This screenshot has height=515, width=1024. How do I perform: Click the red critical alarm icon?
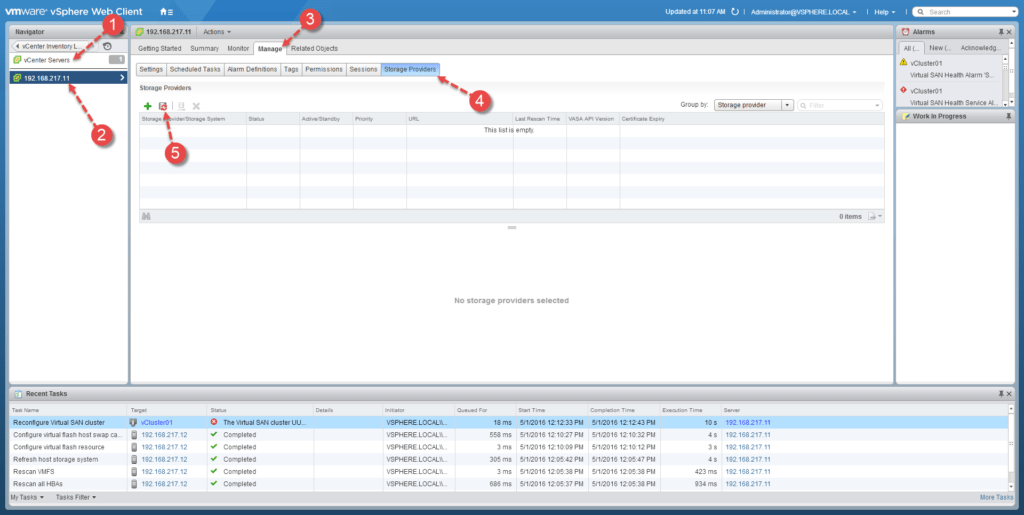(x=903, y=89)
